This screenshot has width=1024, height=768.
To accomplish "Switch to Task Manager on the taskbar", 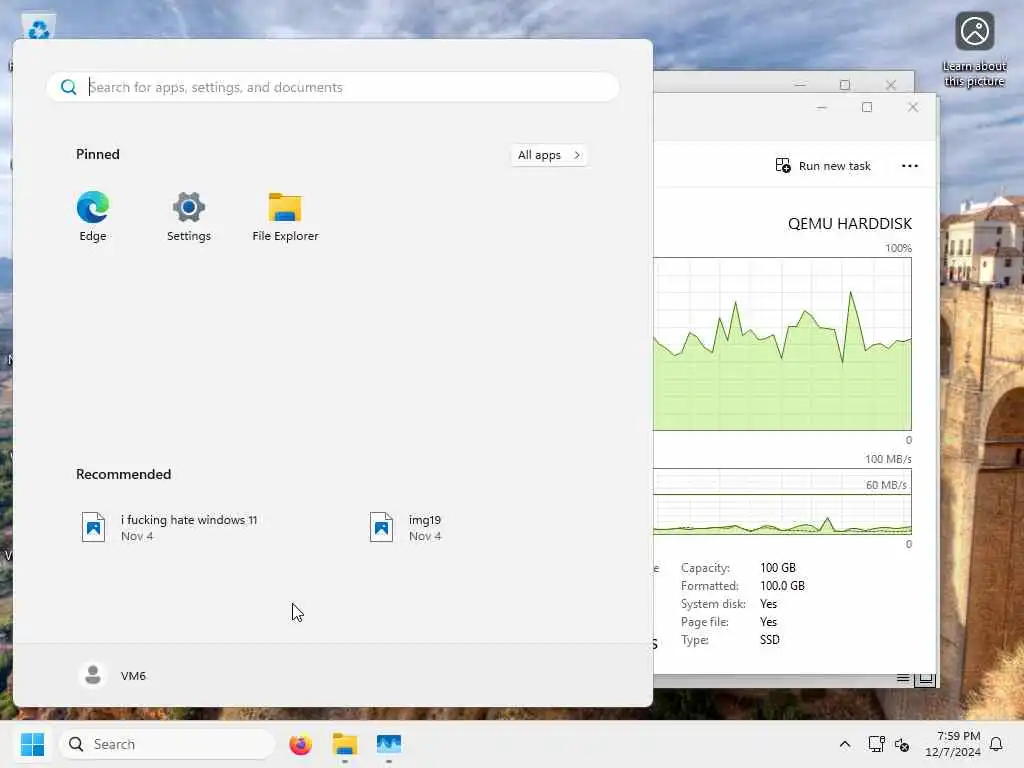I will coord(389,744).
